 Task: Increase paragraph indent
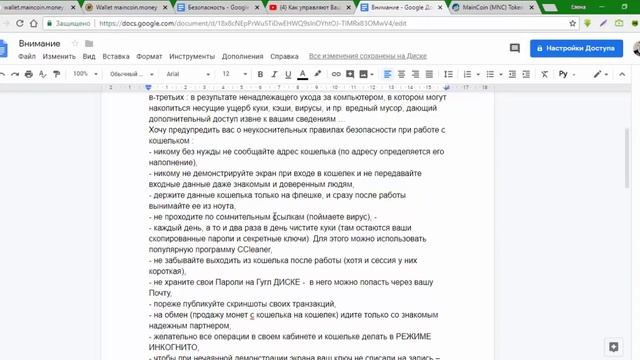526,74
